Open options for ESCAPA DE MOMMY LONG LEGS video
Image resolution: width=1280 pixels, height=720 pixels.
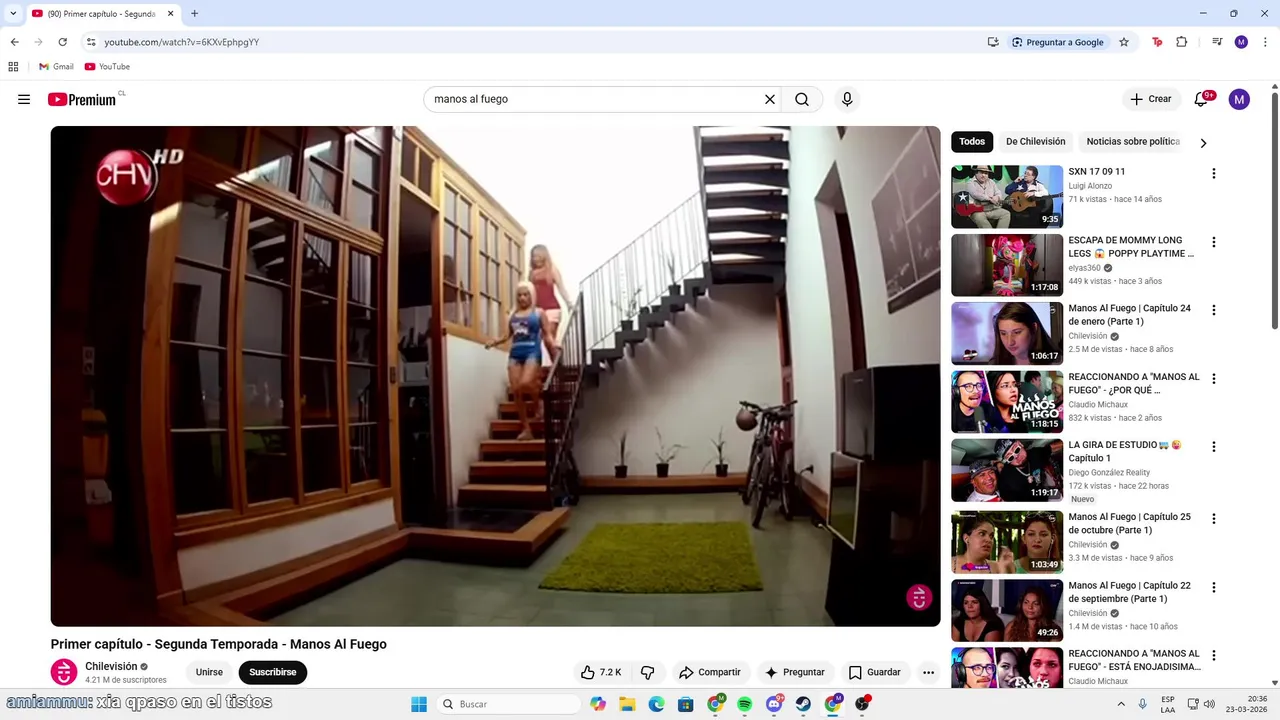(x=1214, y=242)
